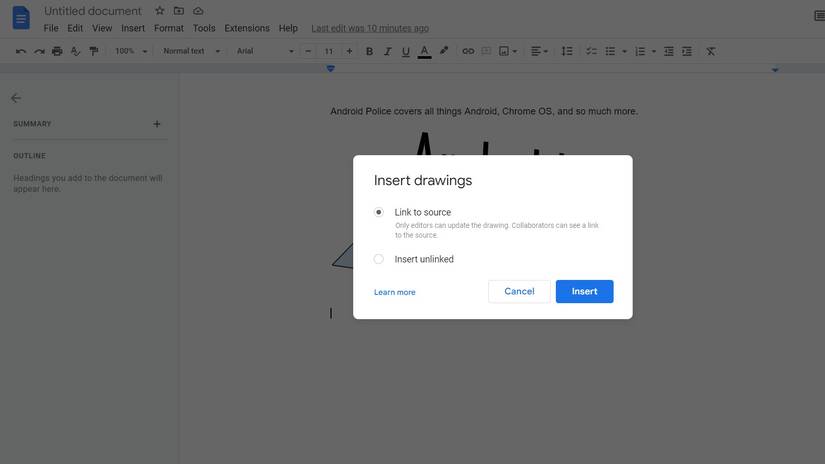Run spelling and grammar check
The width and height of the screenshot is (825, 464).
75,51
